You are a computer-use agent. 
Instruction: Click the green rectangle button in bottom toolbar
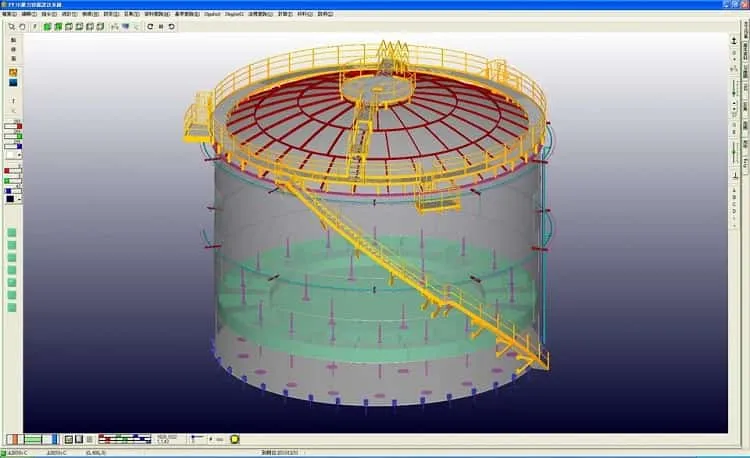[x=33, y=439]
